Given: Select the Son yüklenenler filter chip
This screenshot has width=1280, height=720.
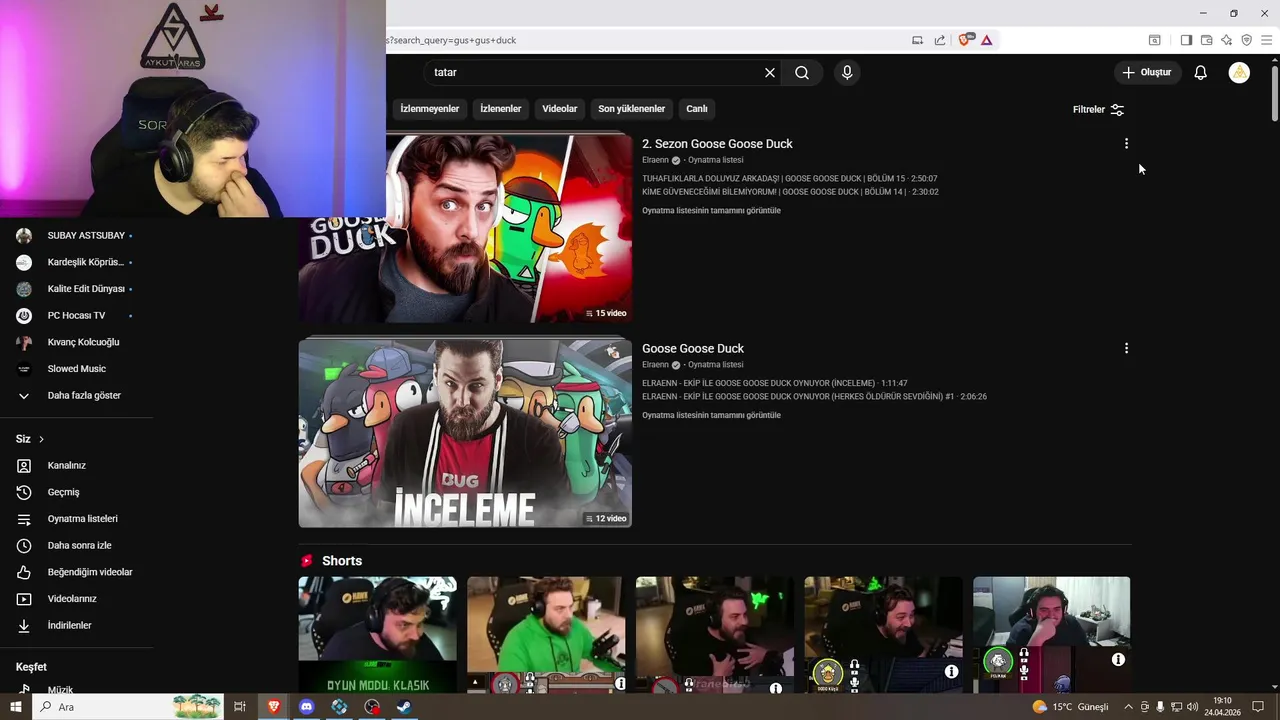Looking at the screenshot, I should (x=631, y=109).
